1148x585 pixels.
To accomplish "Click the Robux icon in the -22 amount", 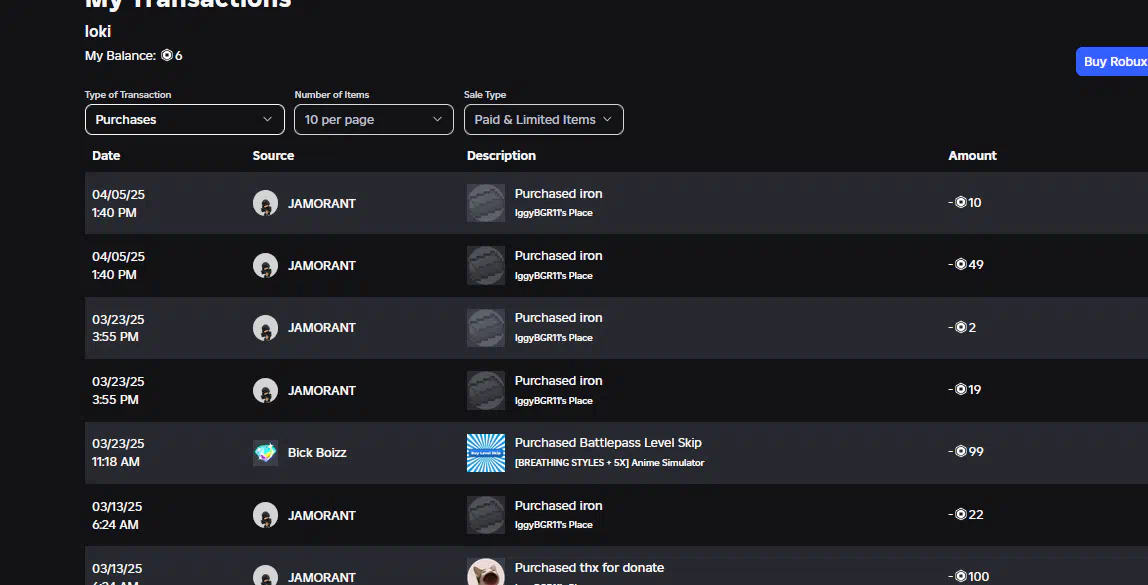I will [961, 515].
